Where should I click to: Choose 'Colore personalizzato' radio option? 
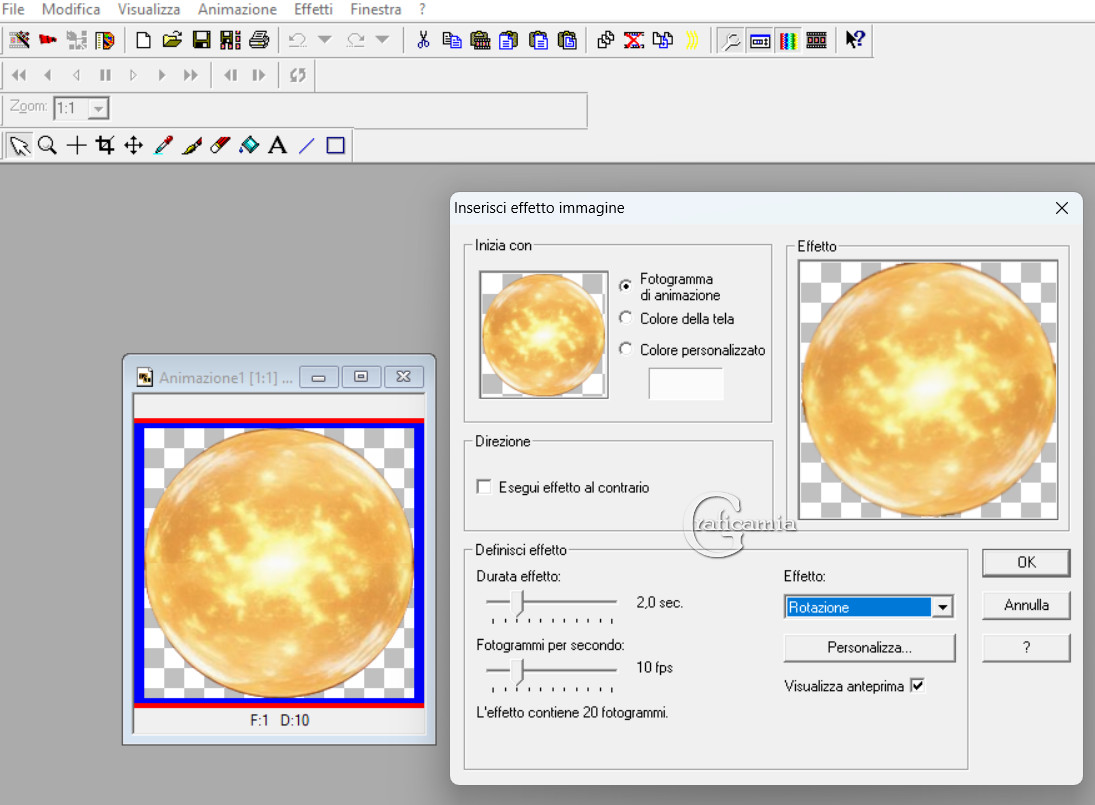pos(626,349)
